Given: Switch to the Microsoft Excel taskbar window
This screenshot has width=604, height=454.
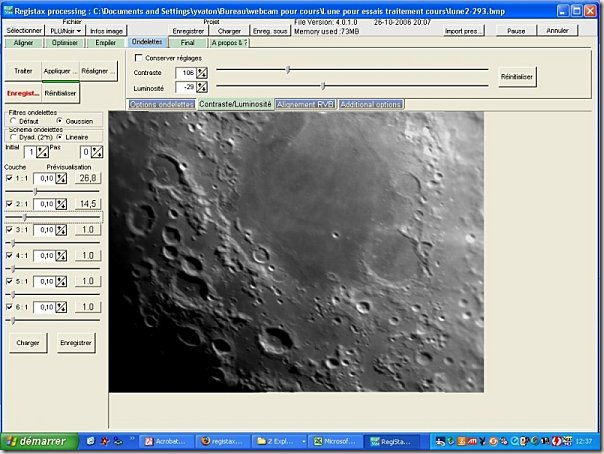Looking at the screenshot, I should (x=336, y=441).
